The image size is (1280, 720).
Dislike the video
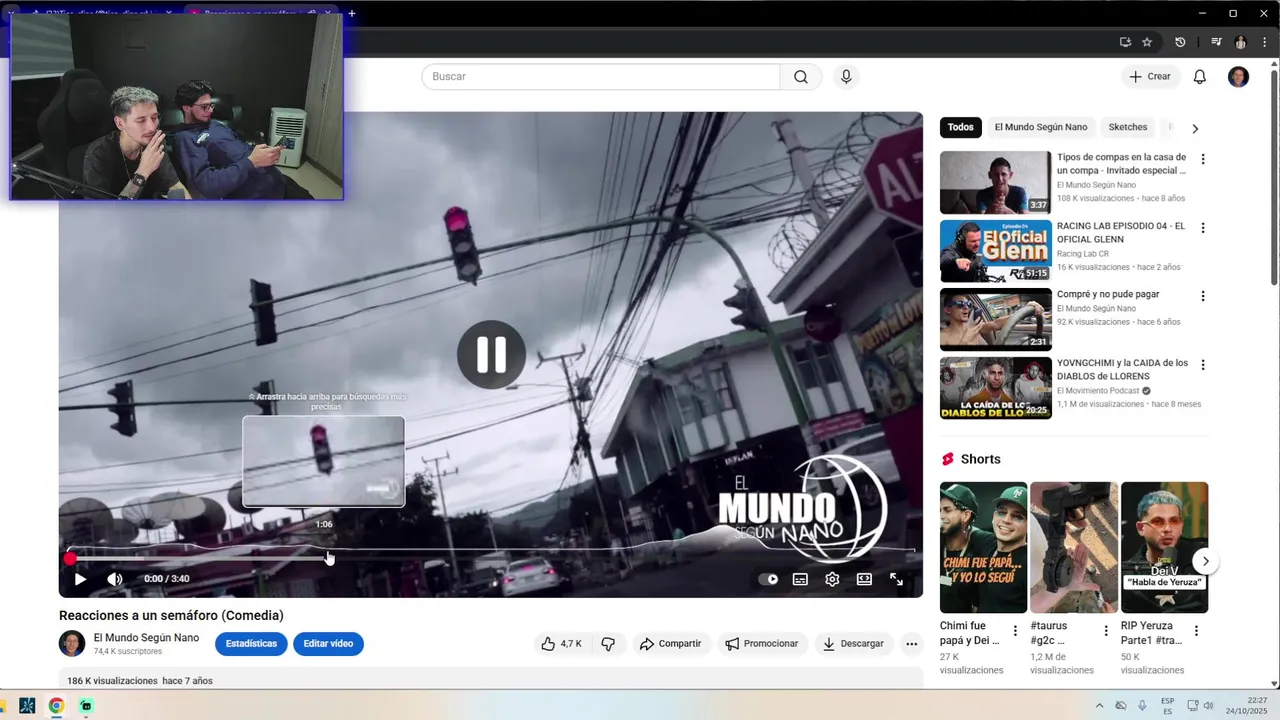click(x=608, y=644)
